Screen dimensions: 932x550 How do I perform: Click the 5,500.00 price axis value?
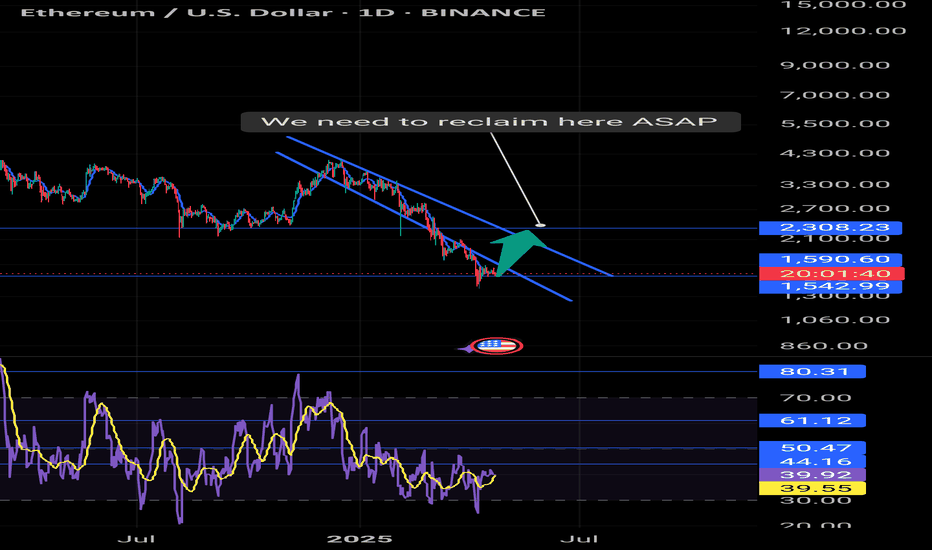[x=835, y=124]
